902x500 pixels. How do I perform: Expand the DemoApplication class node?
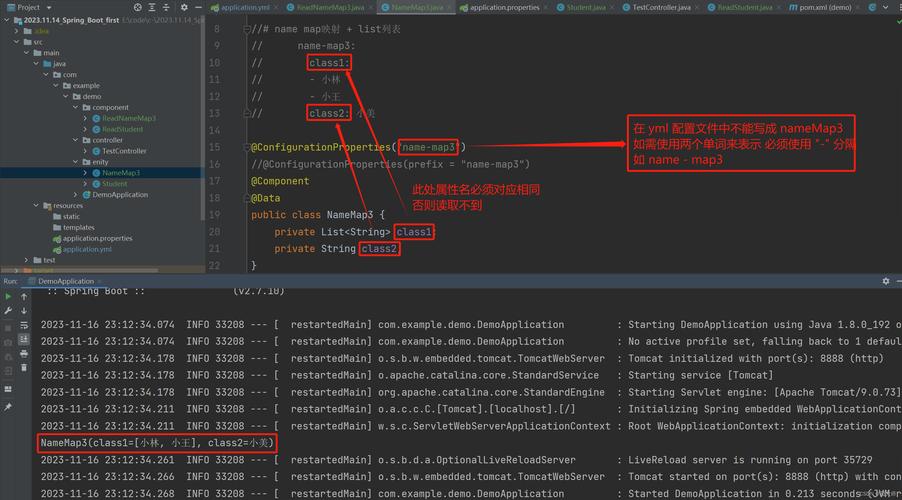[75, 195]
